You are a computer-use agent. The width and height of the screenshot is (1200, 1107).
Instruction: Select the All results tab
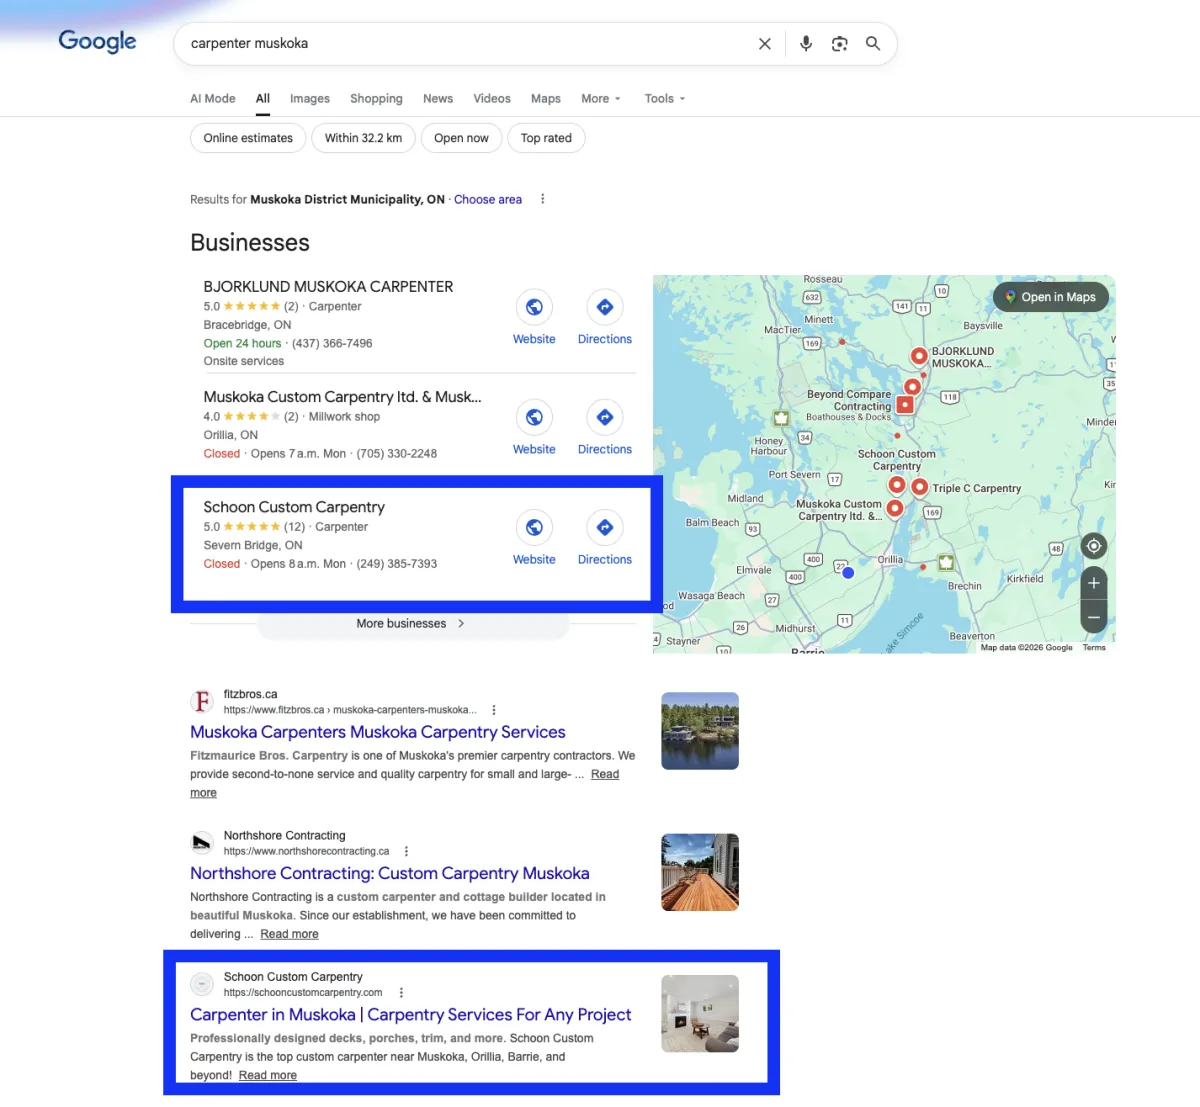tap(263, 99)
